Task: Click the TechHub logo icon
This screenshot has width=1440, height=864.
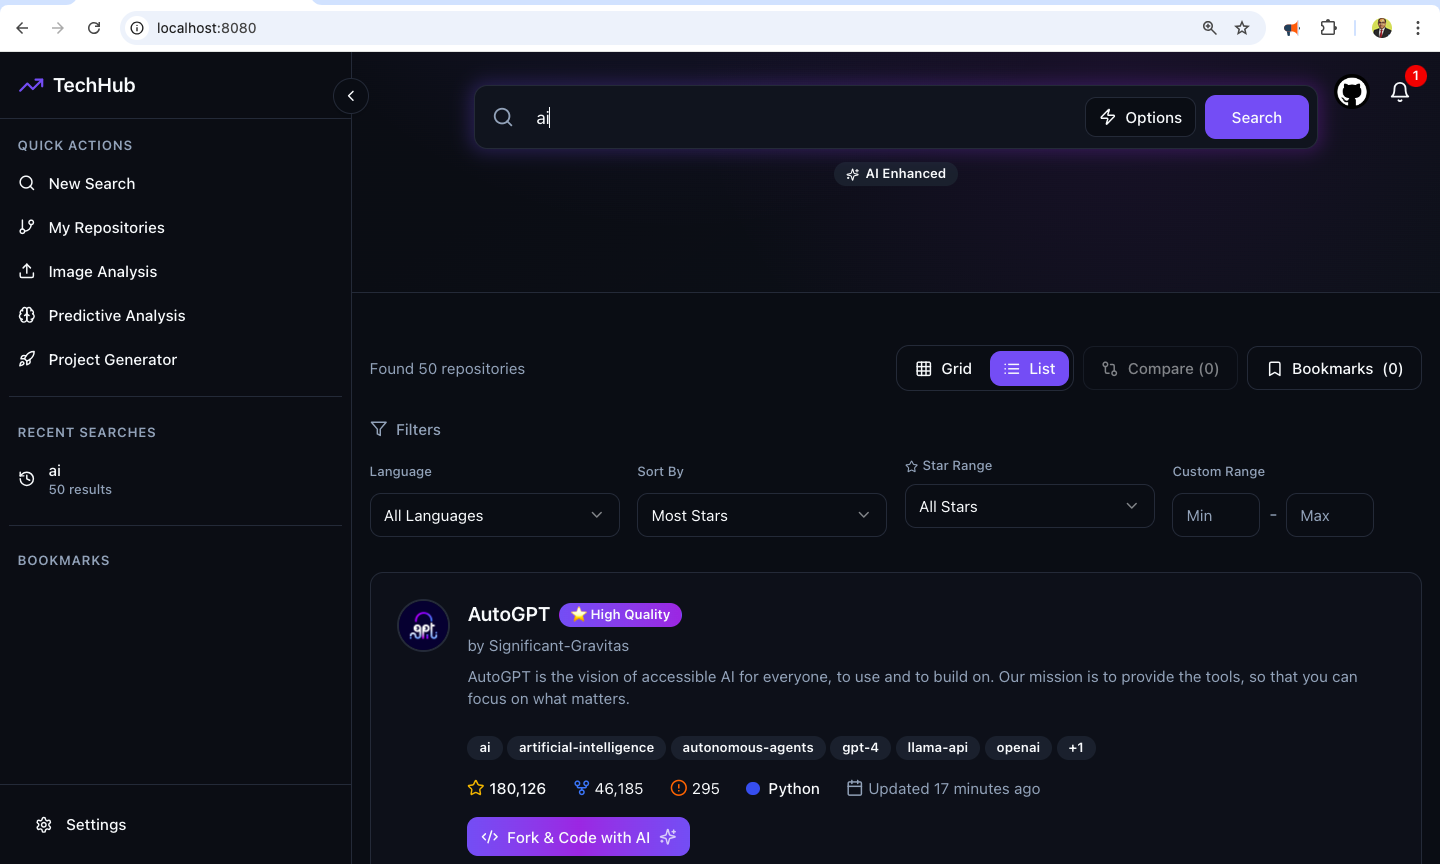Action: point(31,85)
